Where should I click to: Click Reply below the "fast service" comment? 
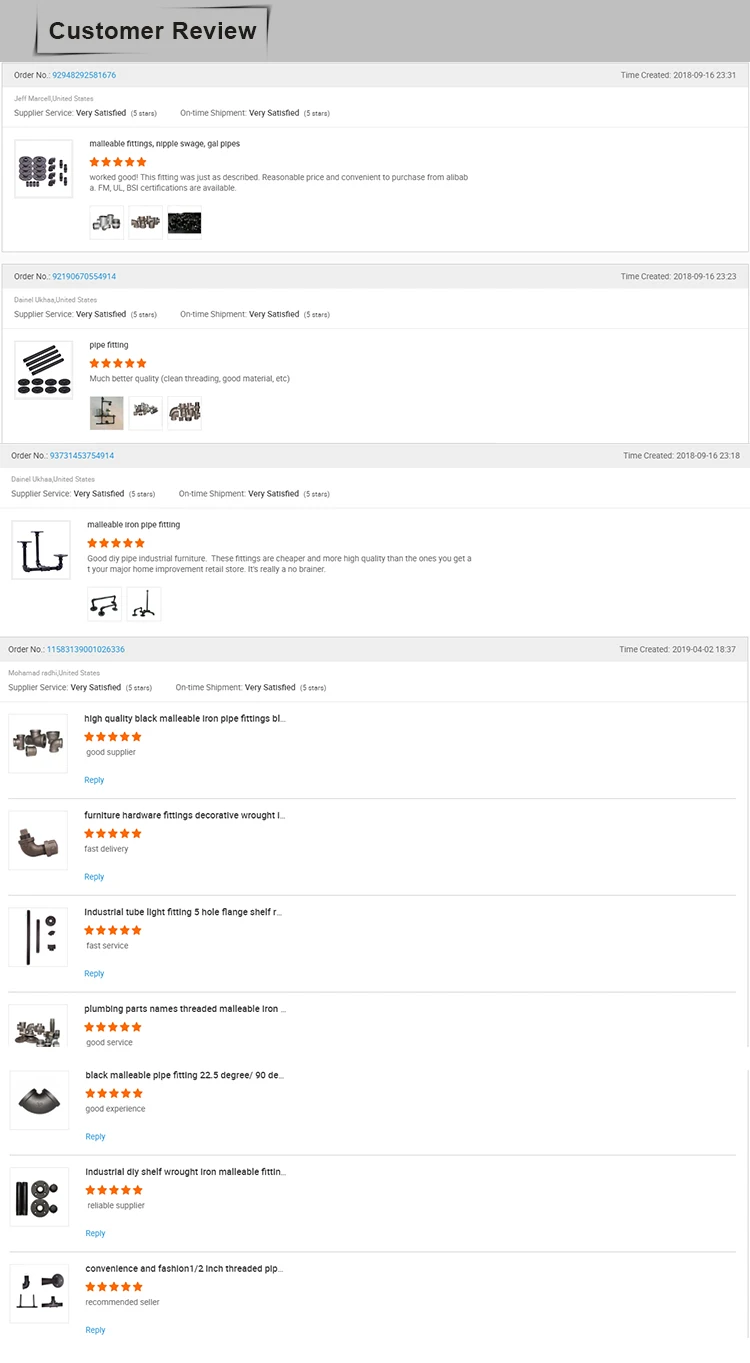point(94,974)
